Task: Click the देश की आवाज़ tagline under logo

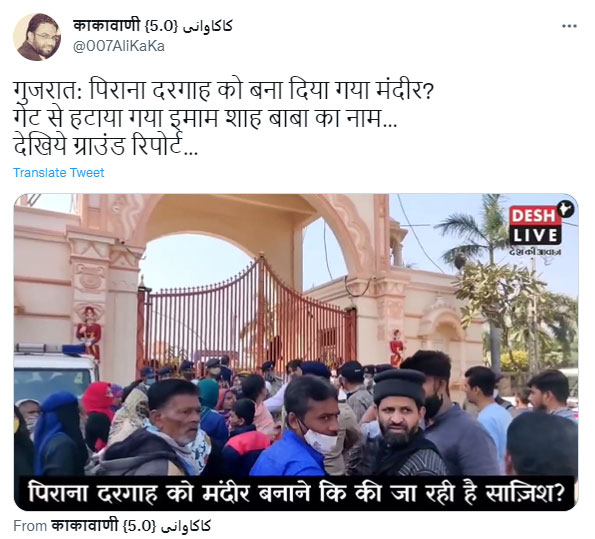Action: click(x=535, y=252)
